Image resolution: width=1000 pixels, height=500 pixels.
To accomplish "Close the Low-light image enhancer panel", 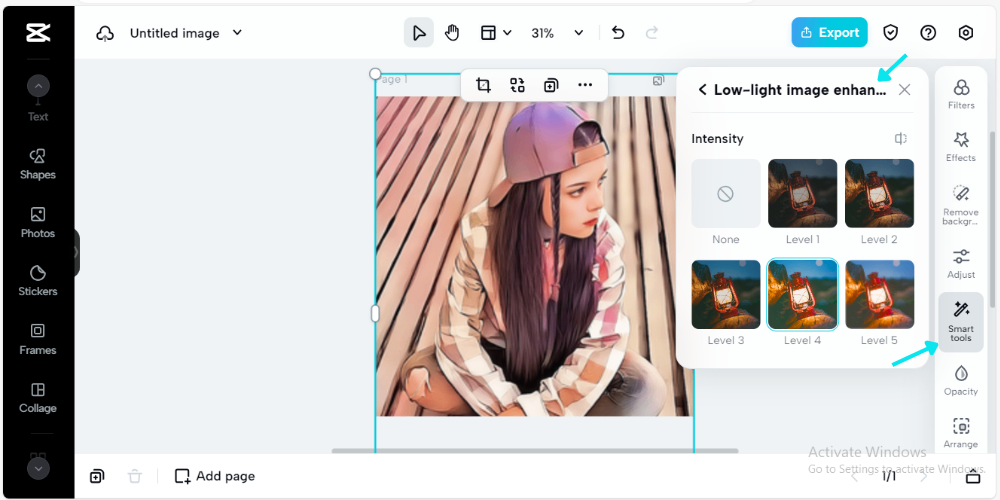I will pos(904,90).
